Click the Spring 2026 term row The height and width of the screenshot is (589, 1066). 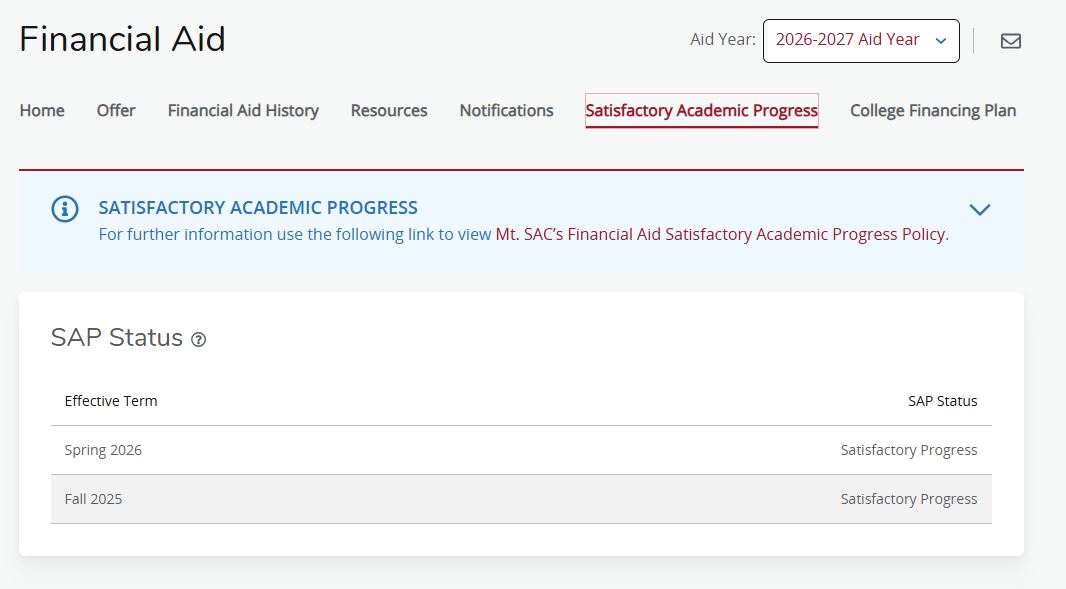pyautogui.click(x=521, y=450)
